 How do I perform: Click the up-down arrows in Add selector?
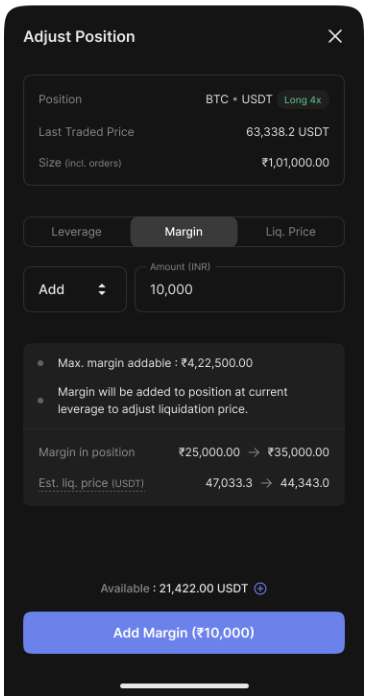pyautogui.click(x=102, y=289)
